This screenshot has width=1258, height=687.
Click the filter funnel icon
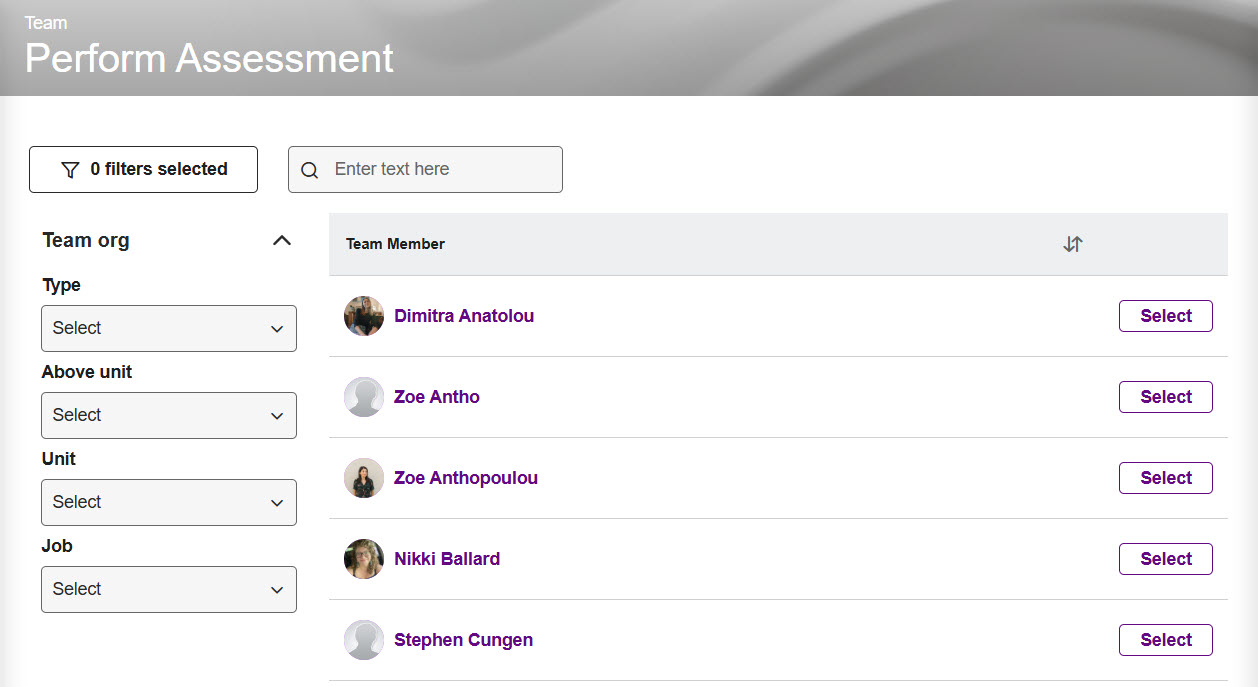tap(69, 169)
